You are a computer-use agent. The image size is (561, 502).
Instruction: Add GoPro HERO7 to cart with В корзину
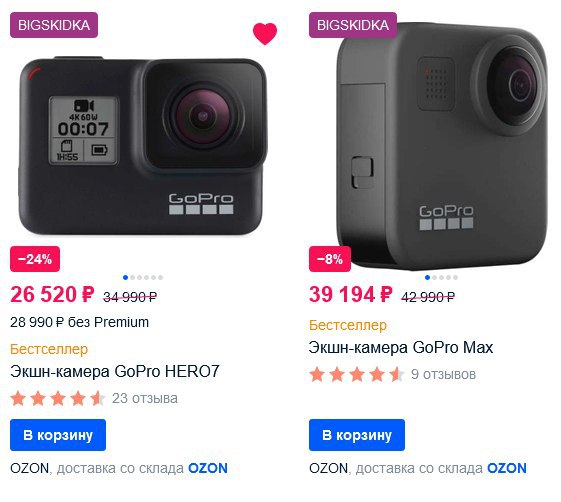click(58, 435)
